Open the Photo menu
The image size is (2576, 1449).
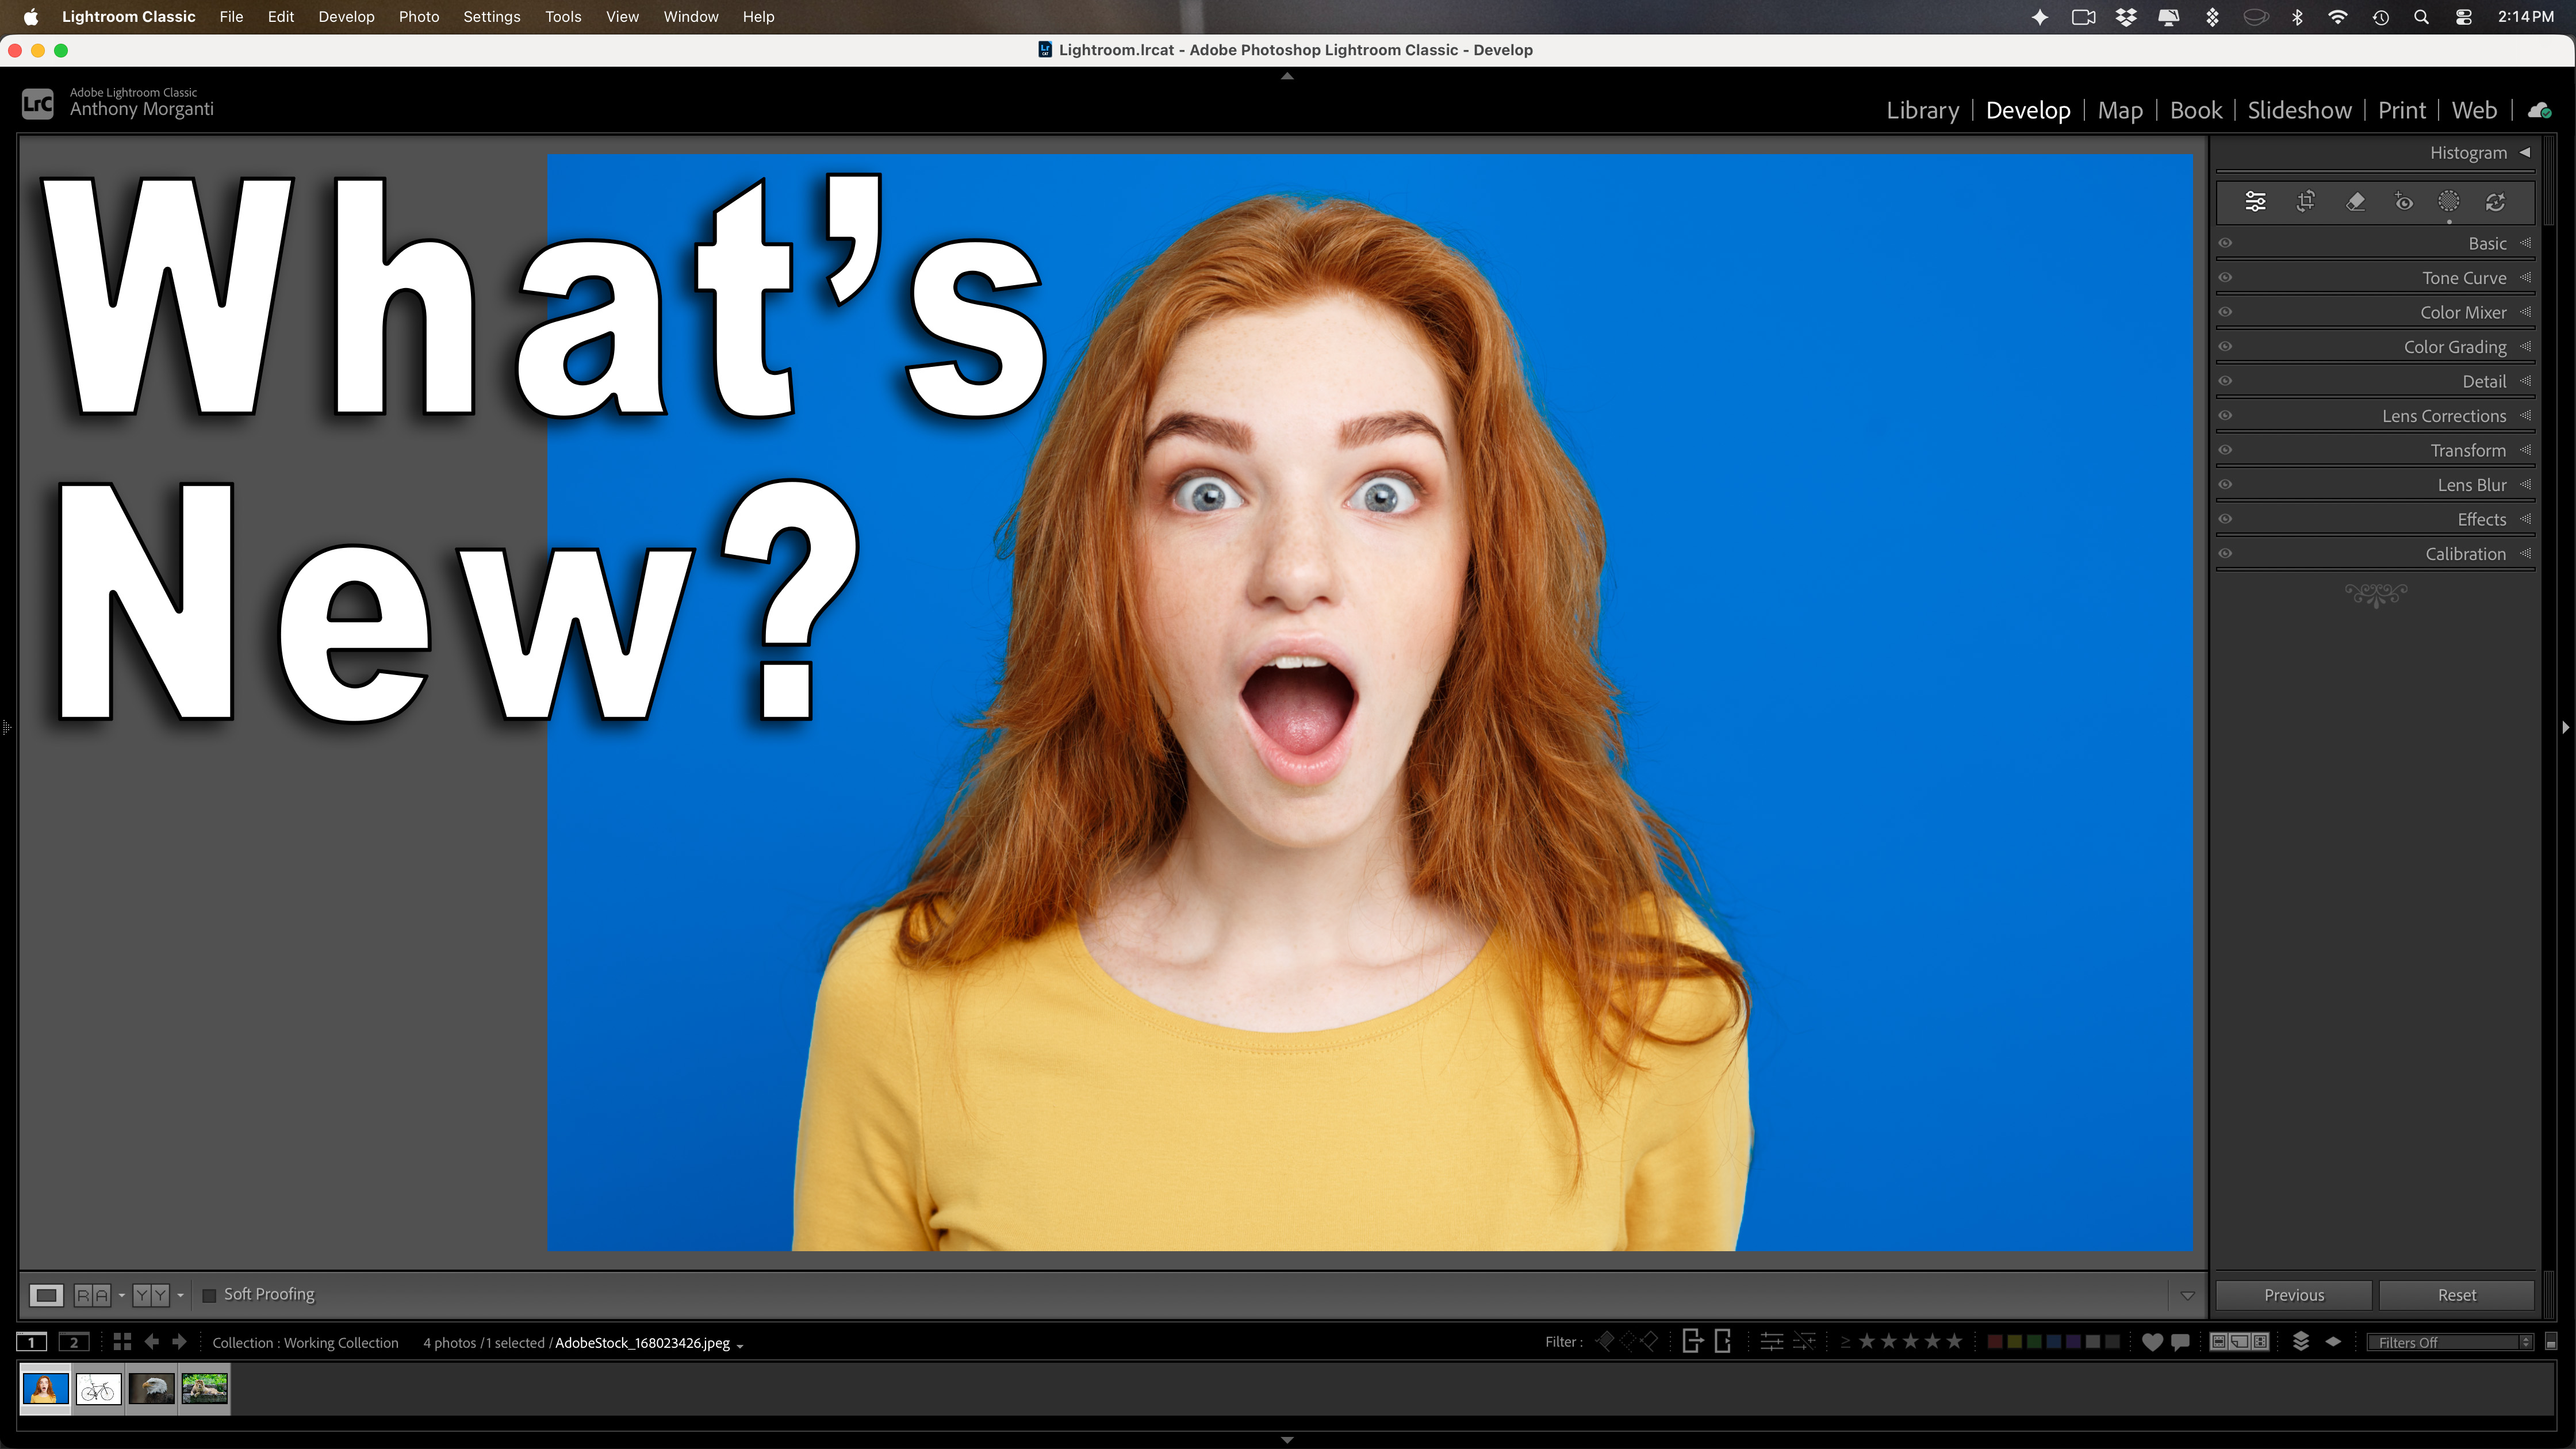click(x=418, y=17)
